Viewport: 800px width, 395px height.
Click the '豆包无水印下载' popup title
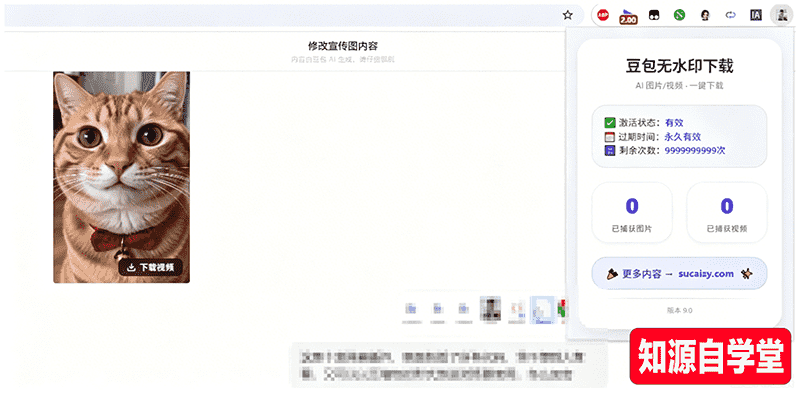679,66
